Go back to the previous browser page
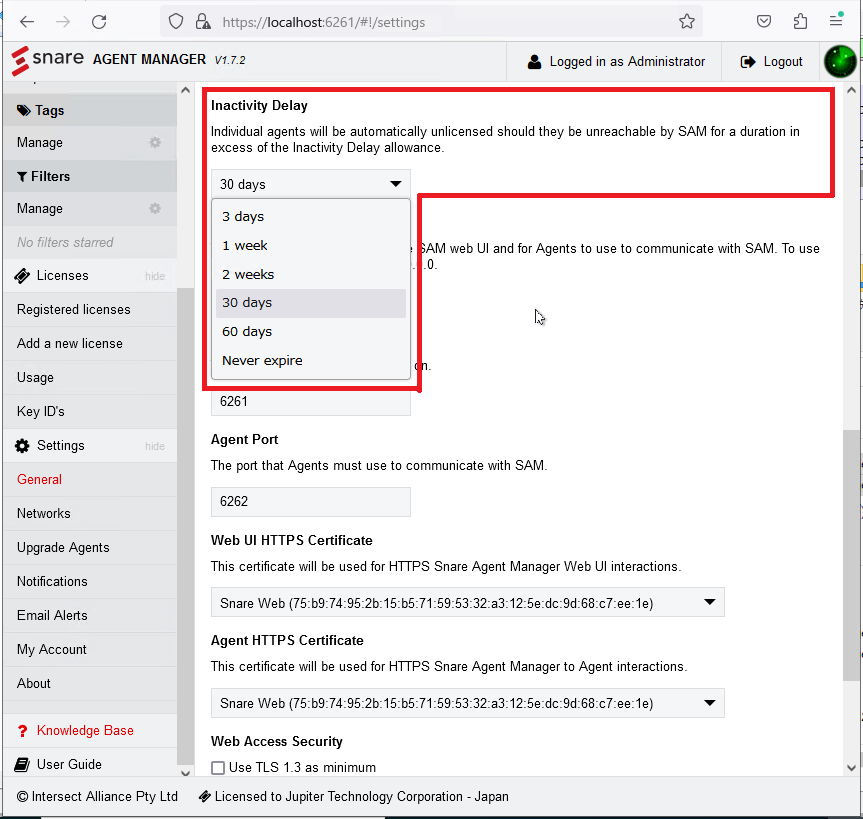The width and height of the screenshot is (863, 819). [27, 22]
